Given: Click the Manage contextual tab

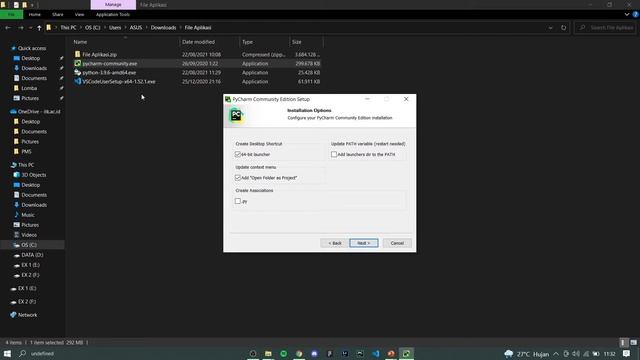Looking at the screenshot, I should tap(113, 4).
